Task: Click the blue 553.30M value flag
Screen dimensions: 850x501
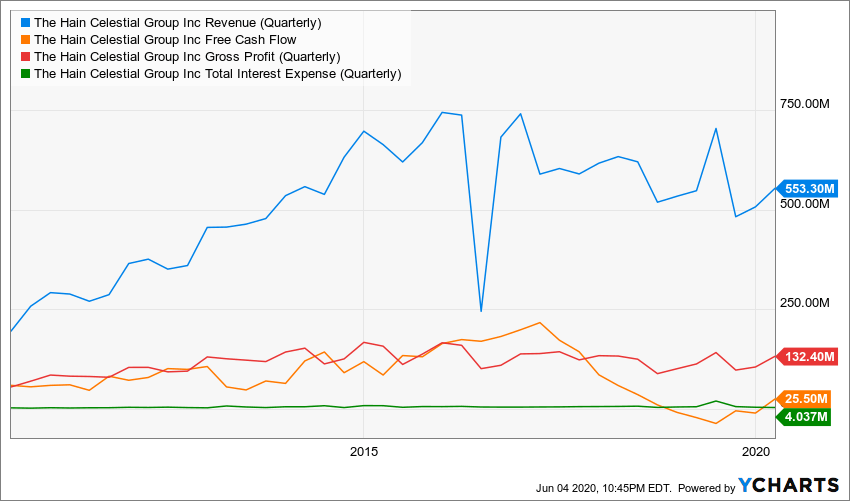Action: click(807, 189)
